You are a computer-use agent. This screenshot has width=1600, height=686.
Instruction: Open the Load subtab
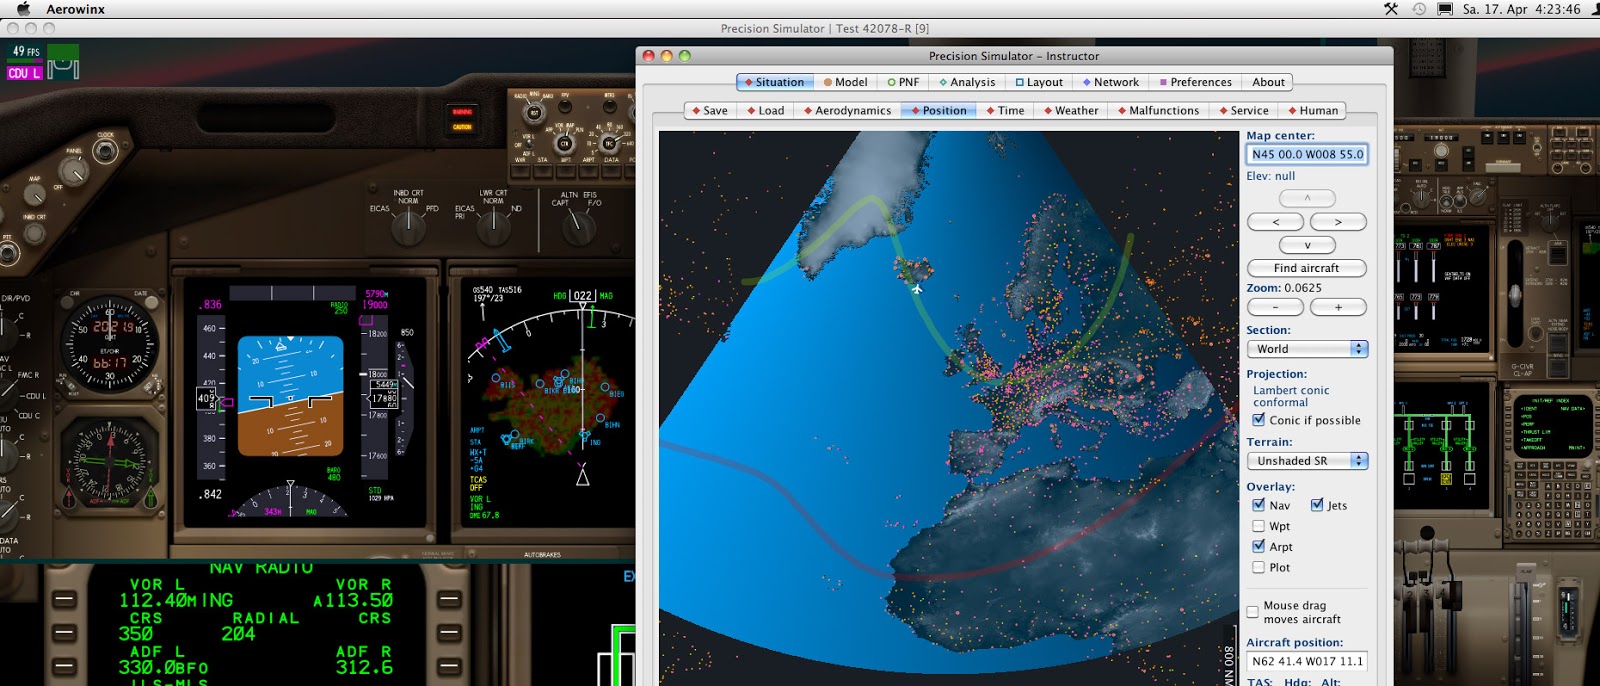click(766, 110)
